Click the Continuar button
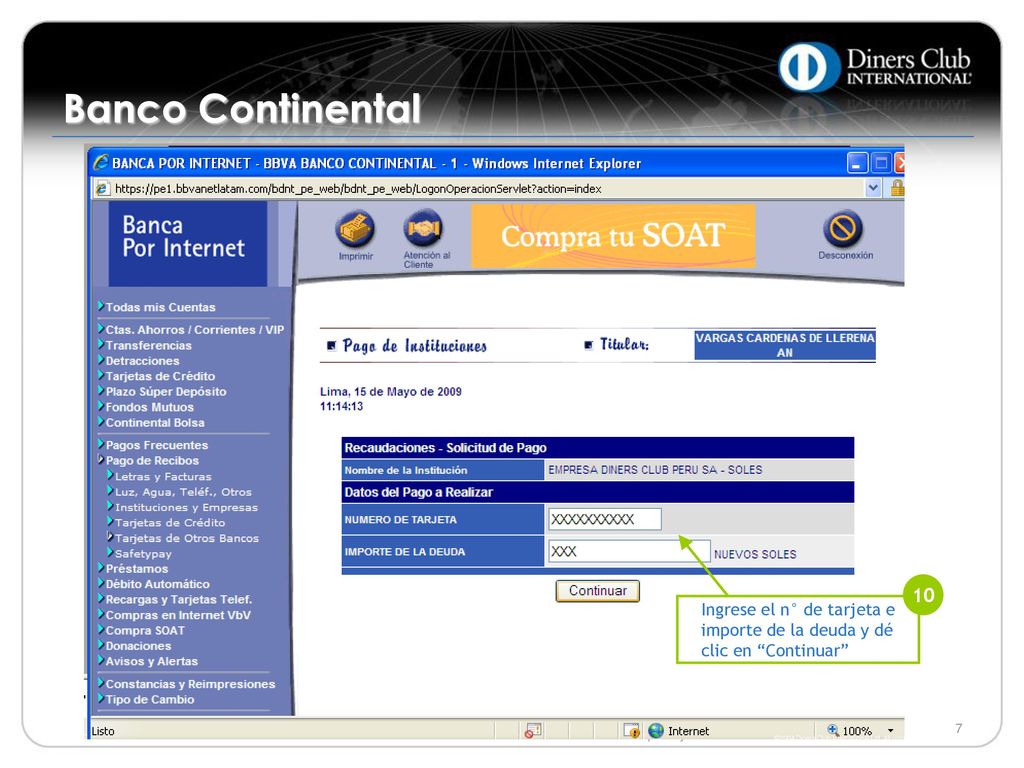 598,591
